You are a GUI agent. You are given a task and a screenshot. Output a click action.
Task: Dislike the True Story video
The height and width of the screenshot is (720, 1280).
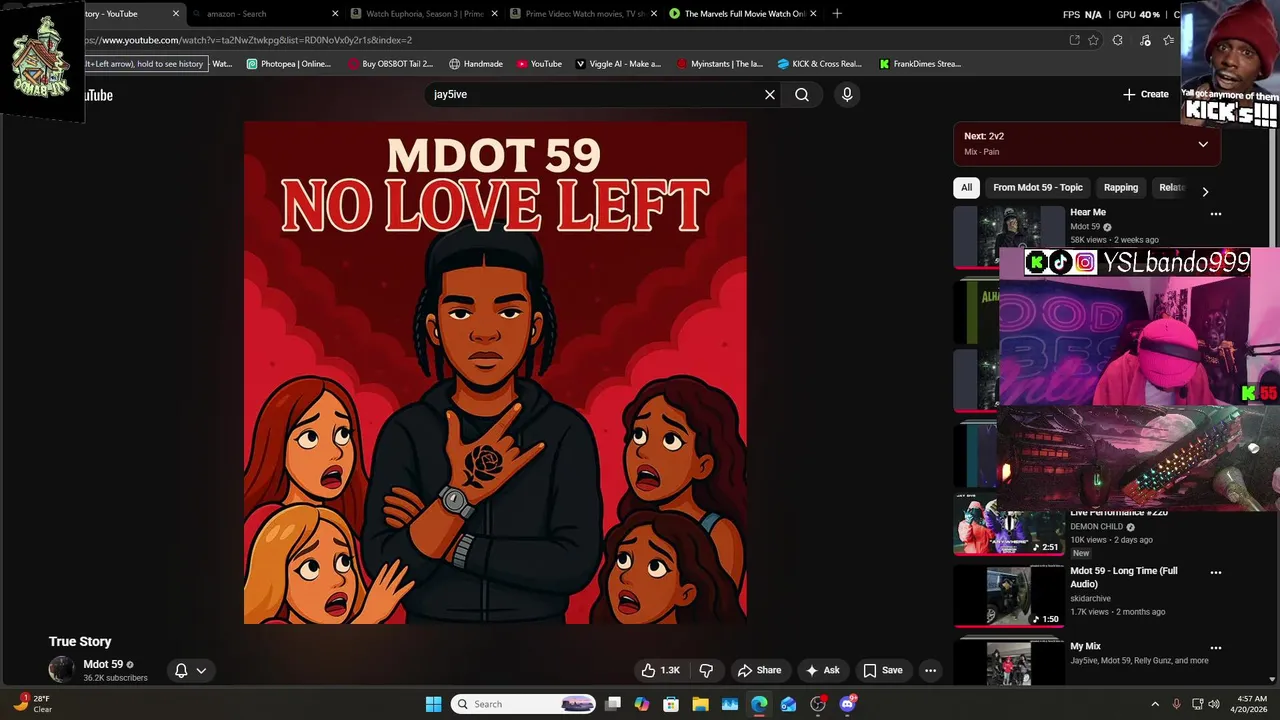(706, 670)
